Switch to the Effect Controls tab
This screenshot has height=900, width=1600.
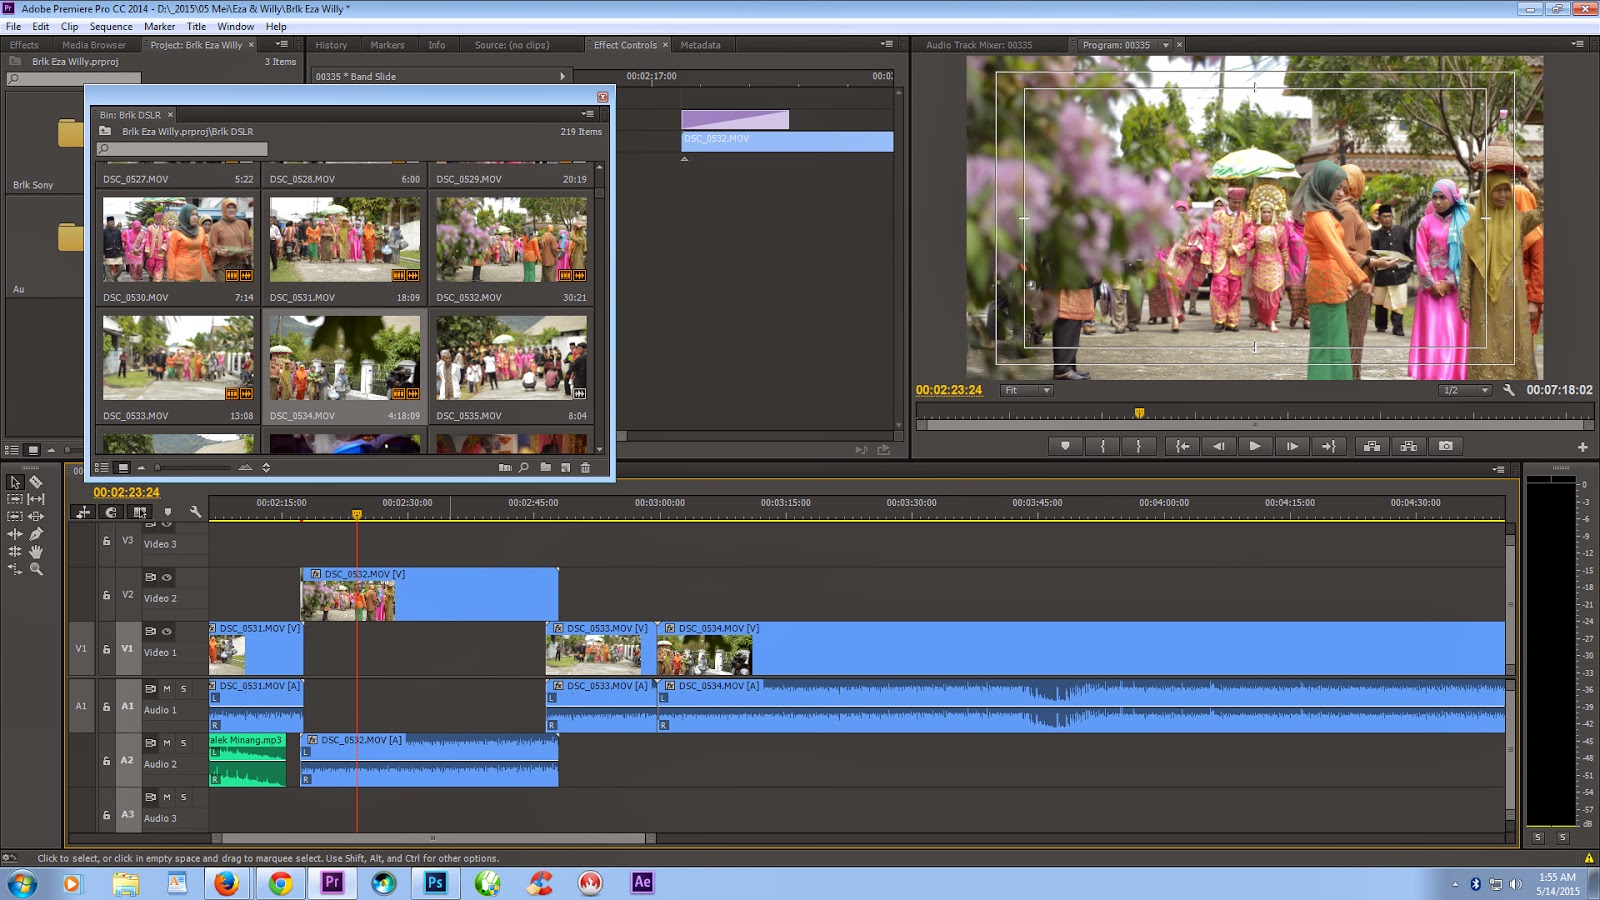point(625,45)
